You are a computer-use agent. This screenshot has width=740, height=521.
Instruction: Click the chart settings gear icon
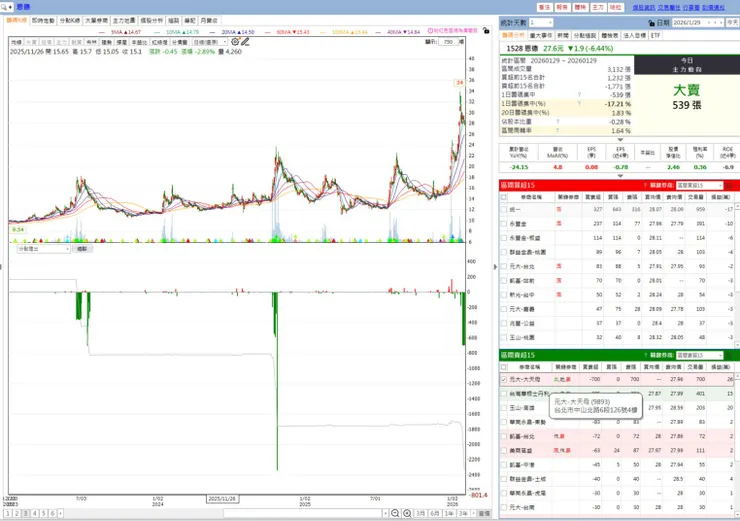click(235, 42)
